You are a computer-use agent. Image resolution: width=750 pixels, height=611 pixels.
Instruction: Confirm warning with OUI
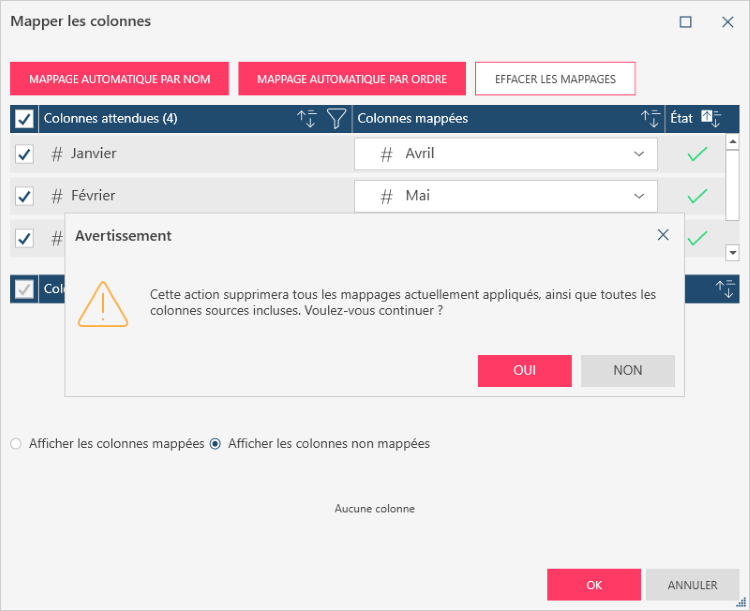coord(524,370)
